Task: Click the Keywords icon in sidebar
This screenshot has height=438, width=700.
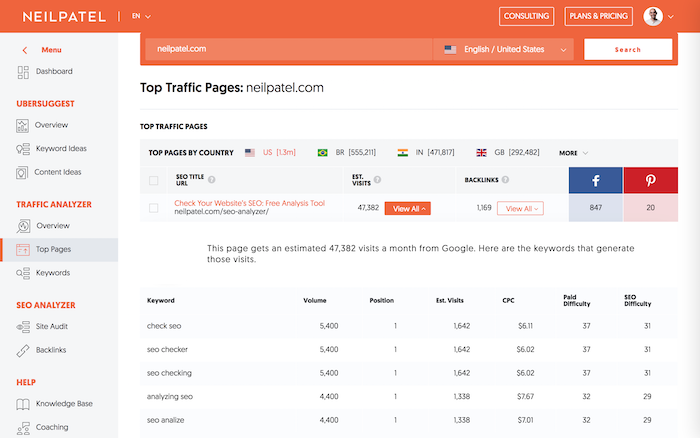Action: click(x=23, y=273)
